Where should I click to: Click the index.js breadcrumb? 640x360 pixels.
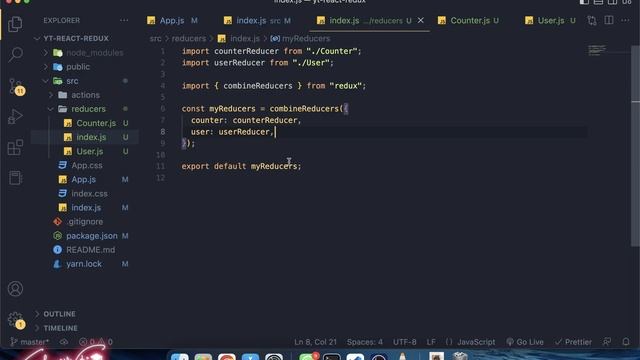tap(244, 38)
